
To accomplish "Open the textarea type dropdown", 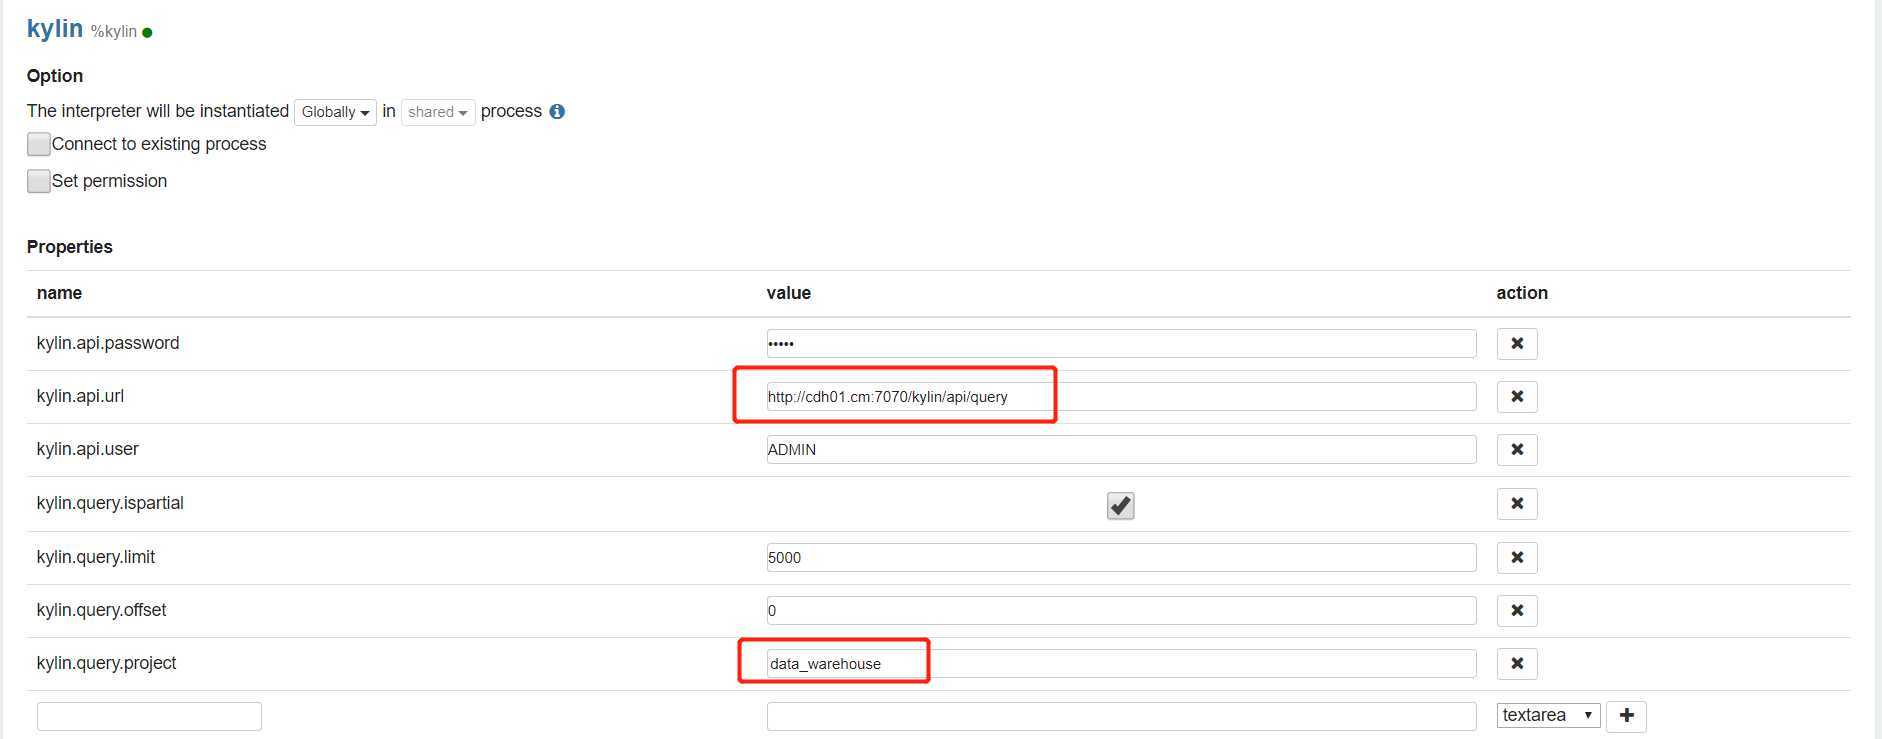I will point(1548,715).
